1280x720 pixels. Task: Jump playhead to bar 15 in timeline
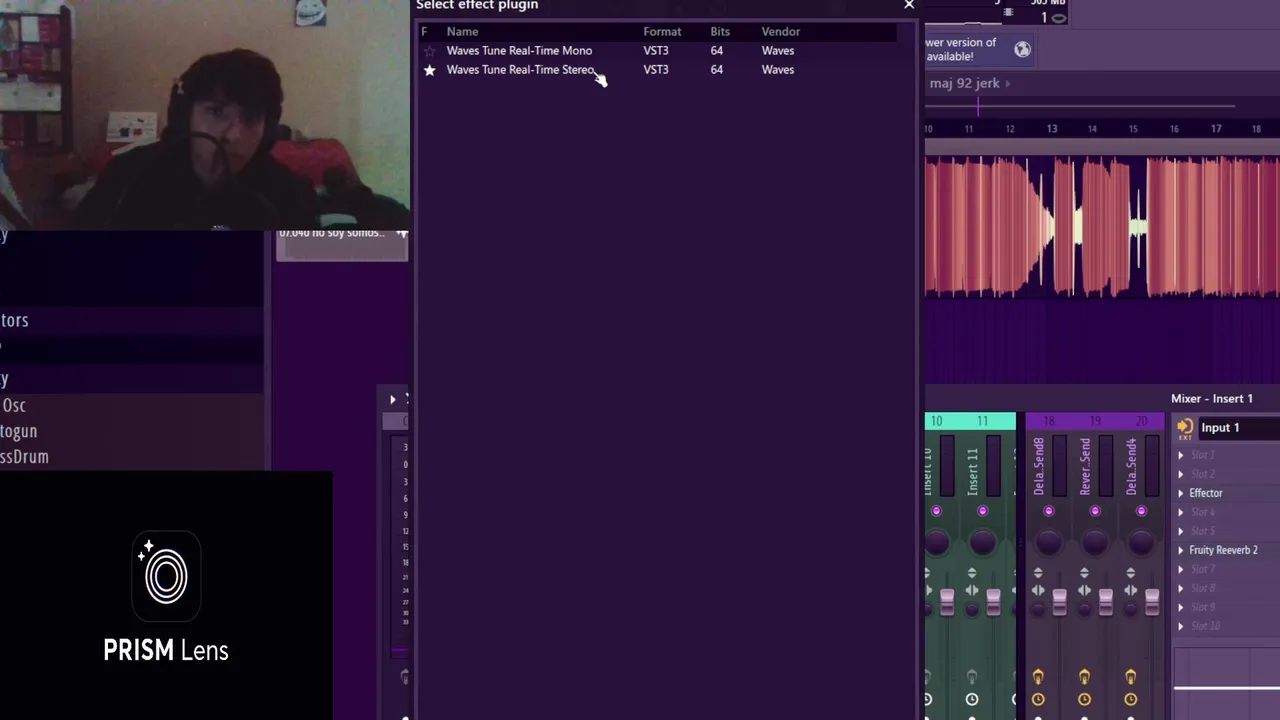pyautogui.click(x=1133, y=129)
